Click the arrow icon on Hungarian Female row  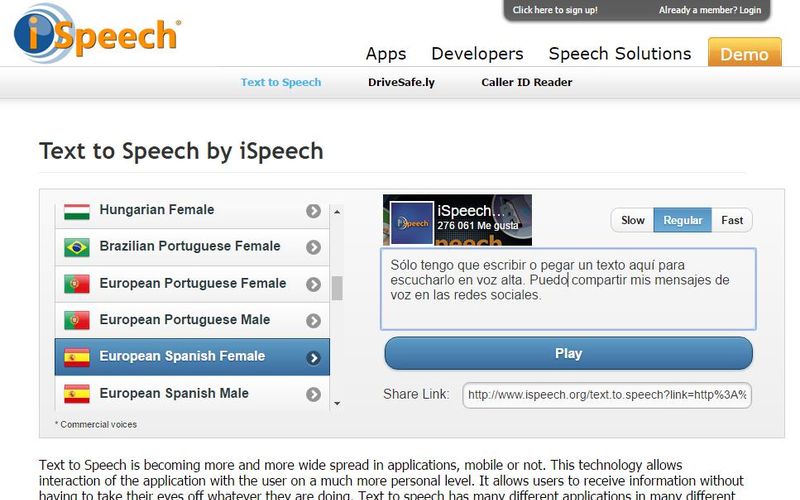(313, 211)
